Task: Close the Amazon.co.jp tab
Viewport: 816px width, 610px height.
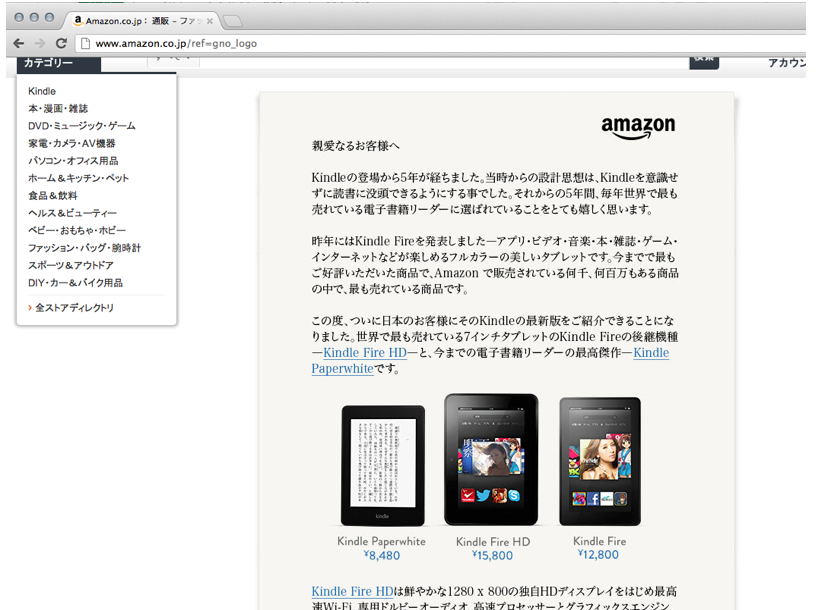Action: tap(210, 21)
